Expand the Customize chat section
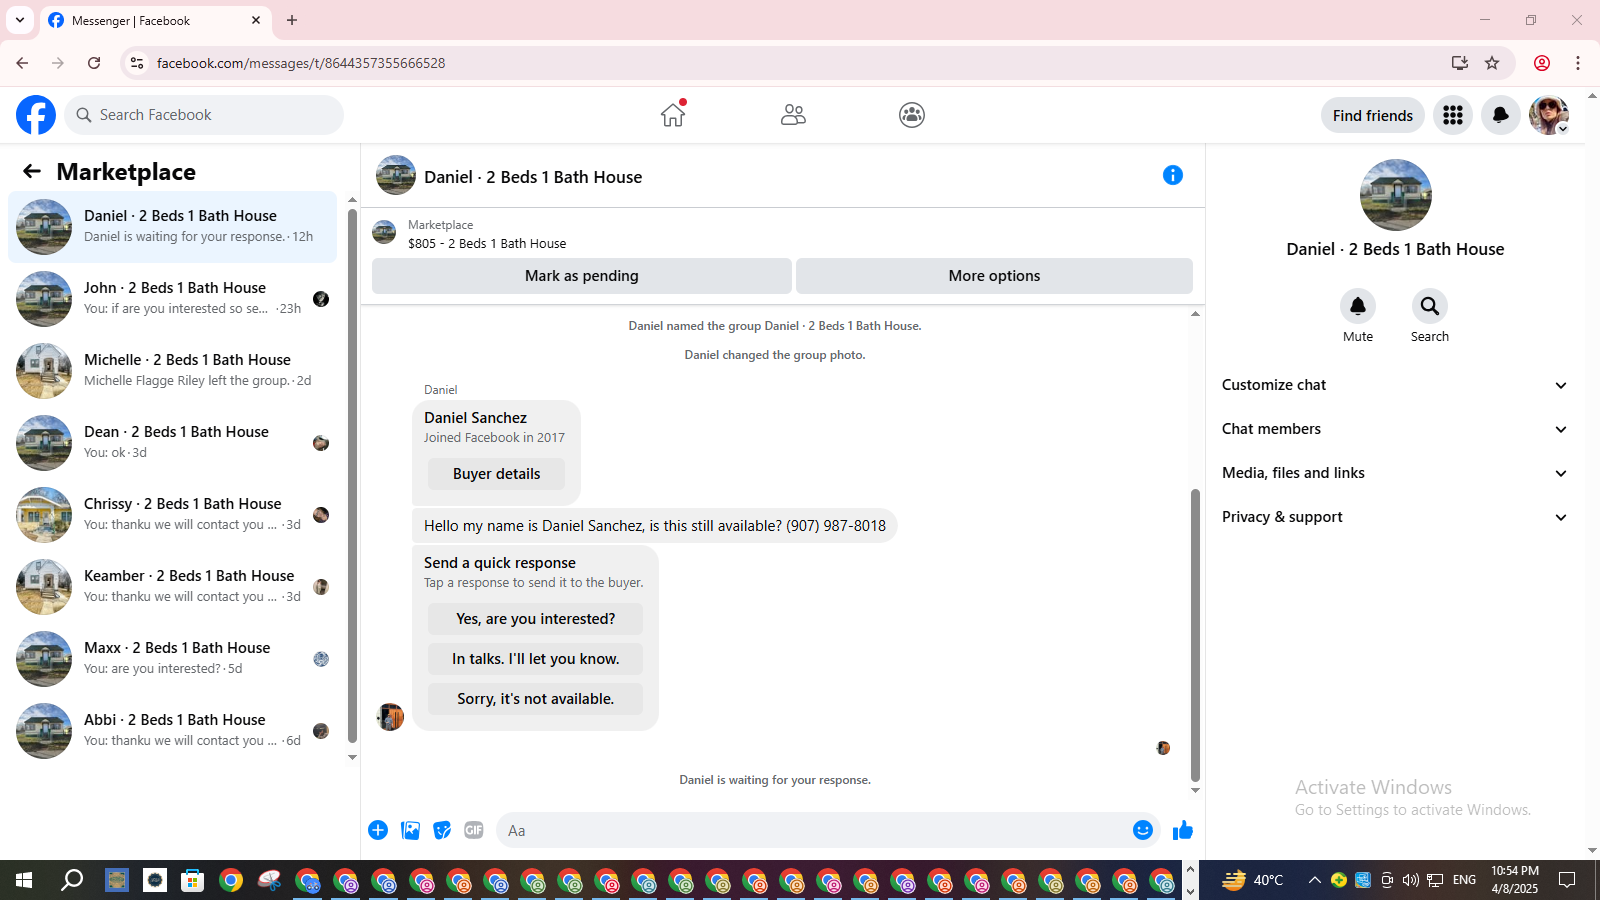Viewport: 1600px width, 900px height. [1394, 385]
